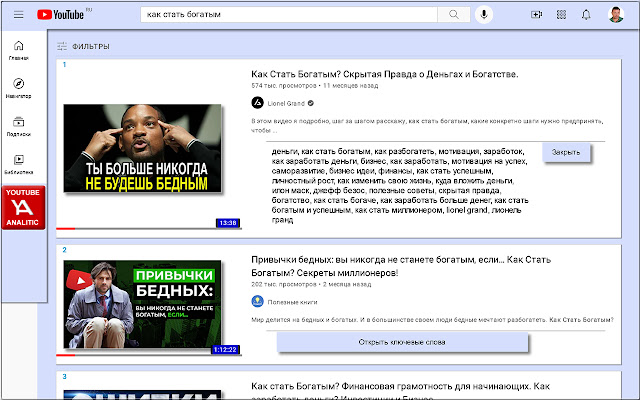Open the hamburger guide menu

18,15
